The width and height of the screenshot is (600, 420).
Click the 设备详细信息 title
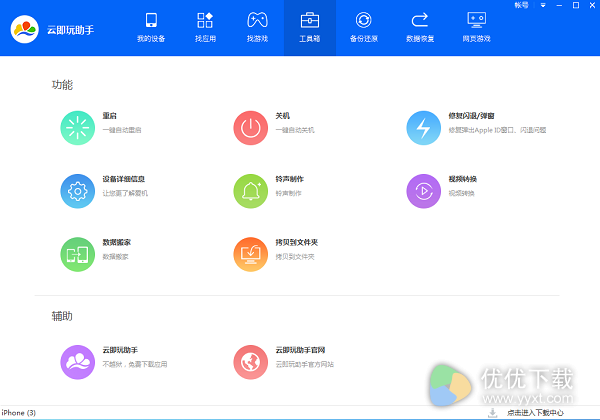124,179
